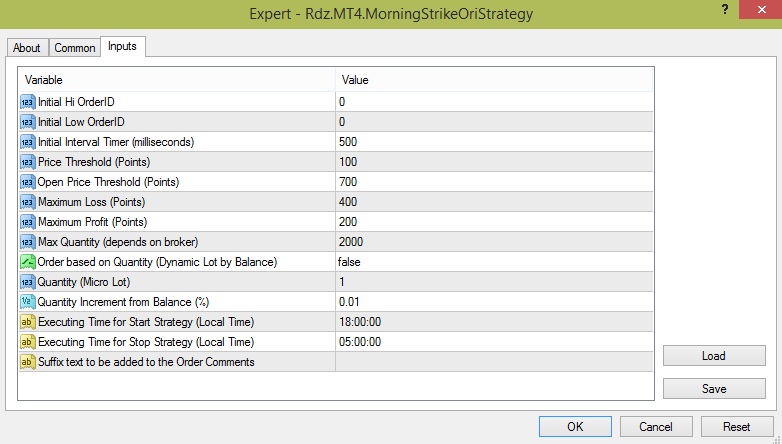
Task: Click the empty Suffix text value cell
Action: tap(494, 362)
